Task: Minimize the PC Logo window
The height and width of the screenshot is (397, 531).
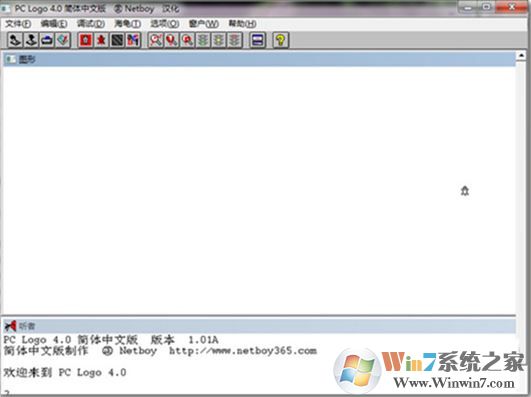Action: tap(468, 7)
